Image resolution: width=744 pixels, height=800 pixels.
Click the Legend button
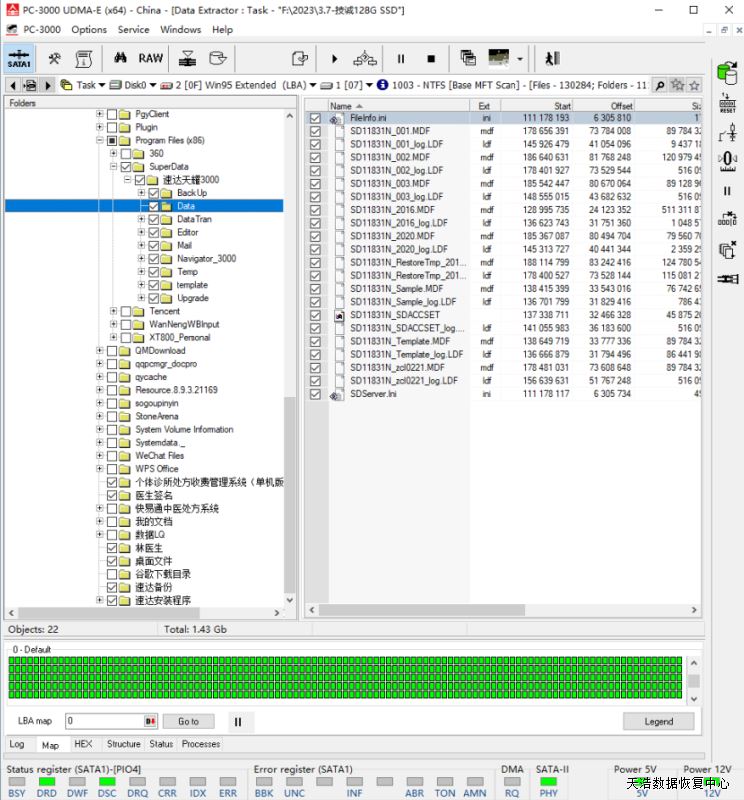click(658, 721)
